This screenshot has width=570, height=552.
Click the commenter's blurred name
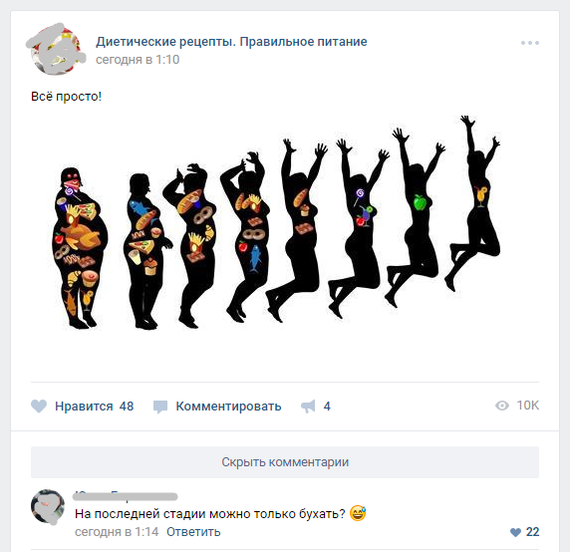click(125, 496)
